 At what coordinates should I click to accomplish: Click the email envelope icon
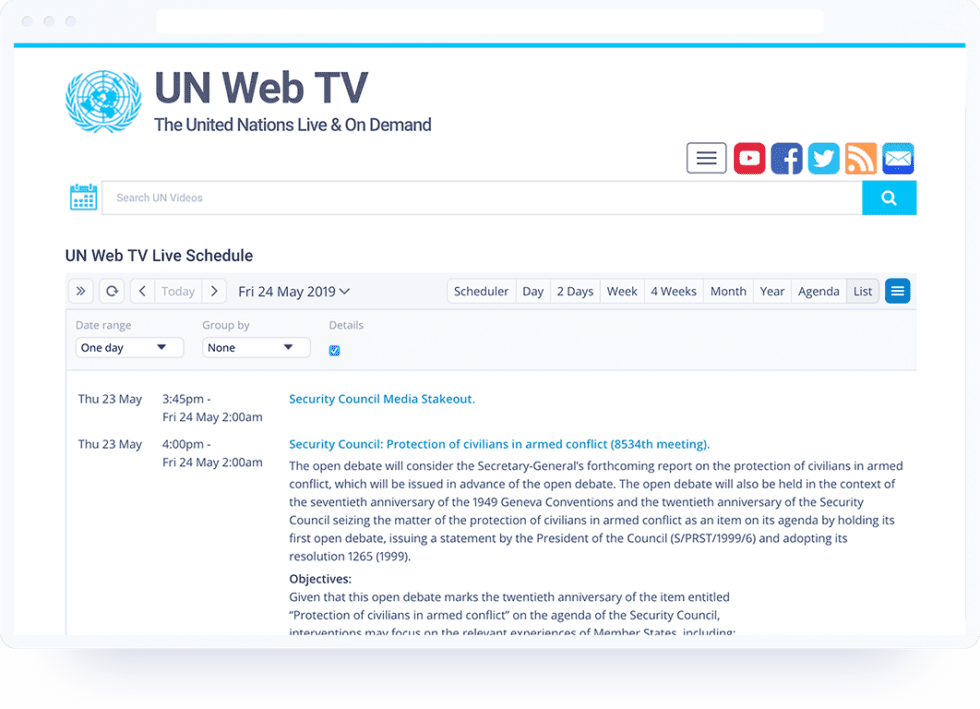pyautogui.click(x=897, y=158)
